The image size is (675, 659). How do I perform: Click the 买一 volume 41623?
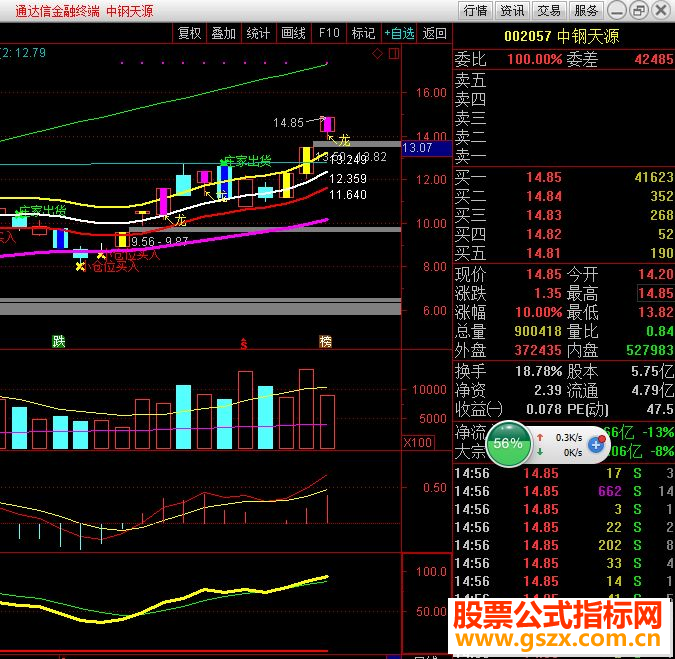coord(654,177)
